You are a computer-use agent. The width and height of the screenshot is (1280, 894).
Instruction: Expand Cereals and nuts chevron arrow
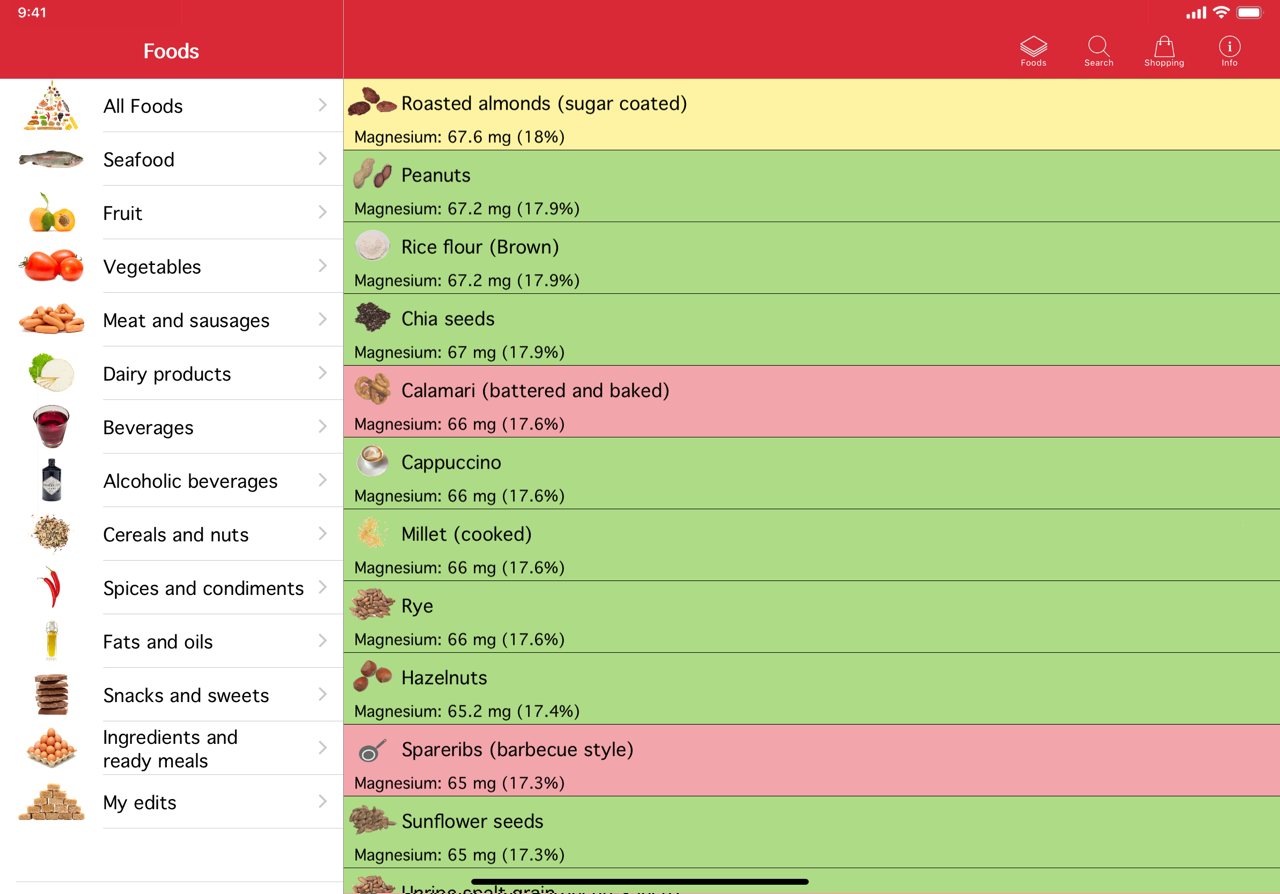pos(322,533)
